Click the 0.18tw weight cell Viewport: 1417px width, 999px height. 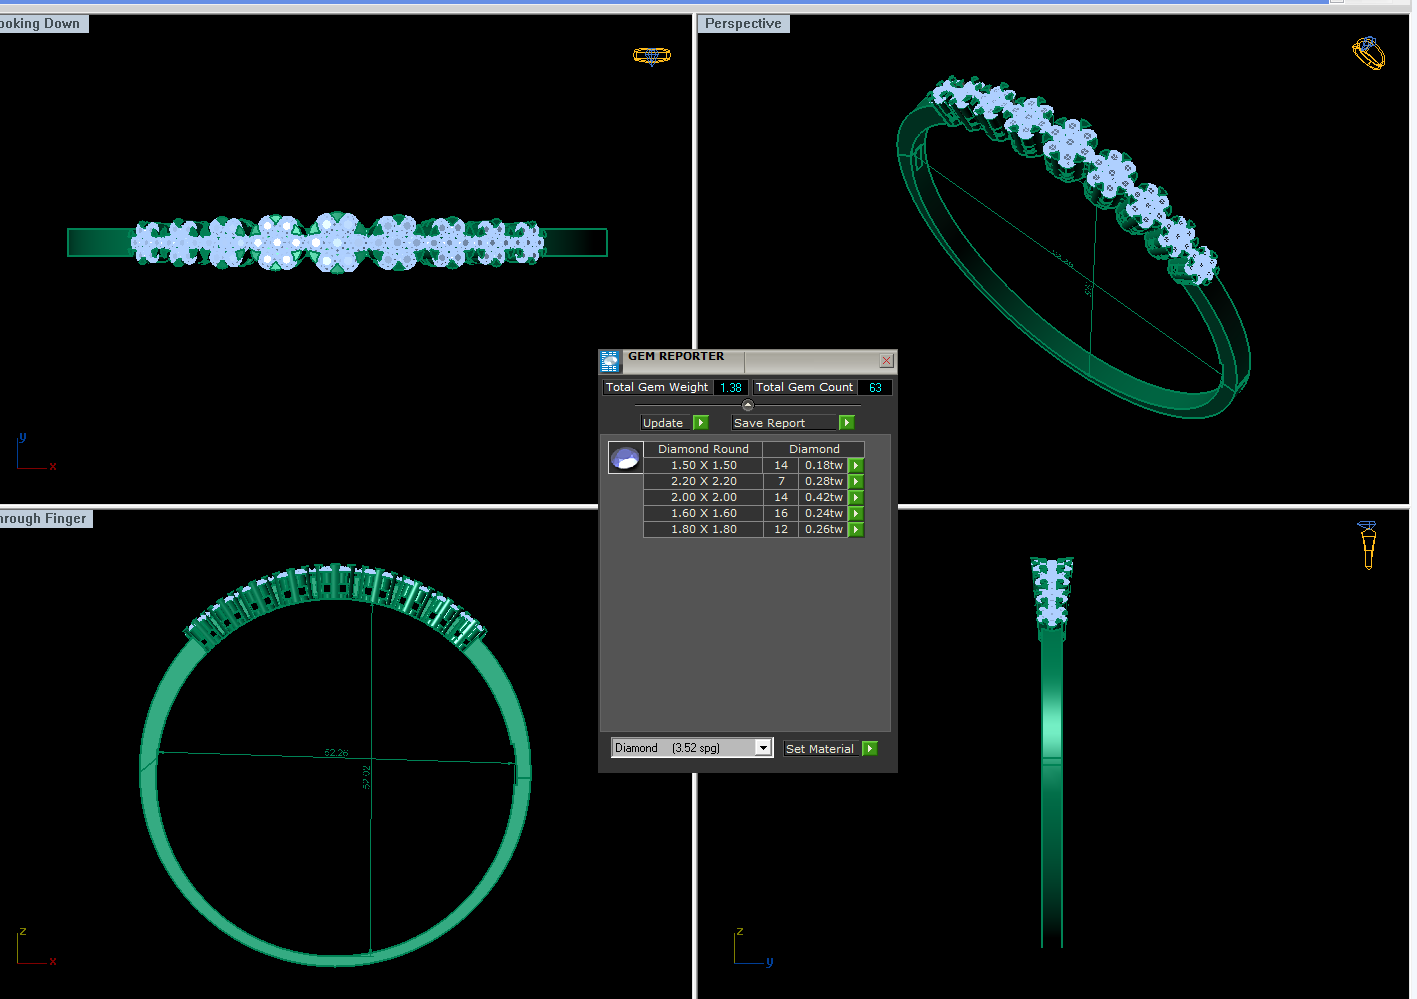(x=824, y=466)
